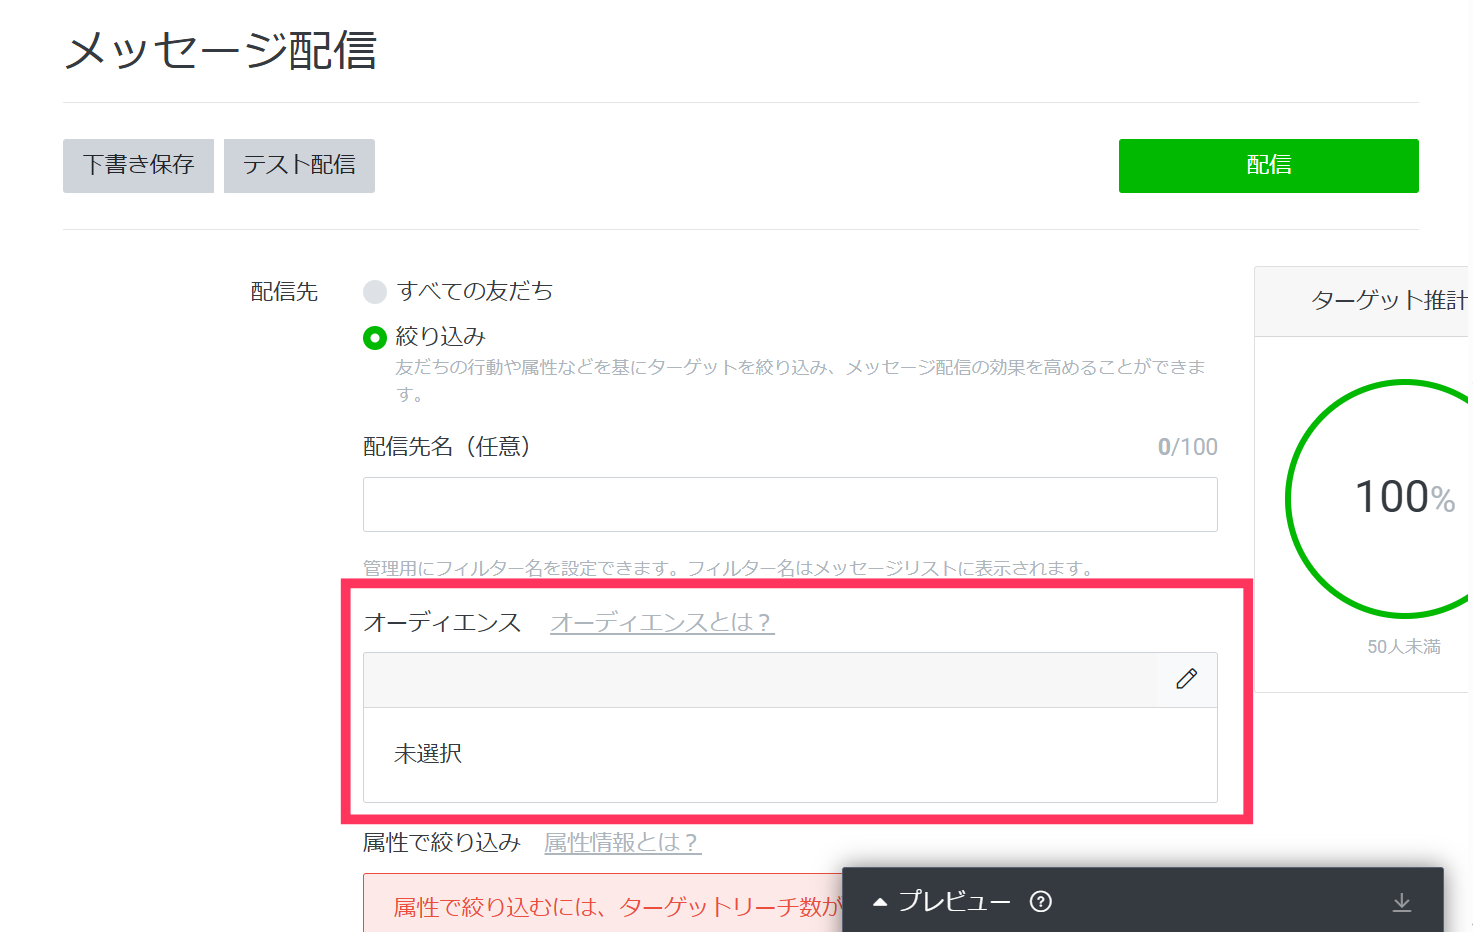The image size is (1473, 932).
Task: Click the 100% target estimate circle
Action: pos(1403,498)
